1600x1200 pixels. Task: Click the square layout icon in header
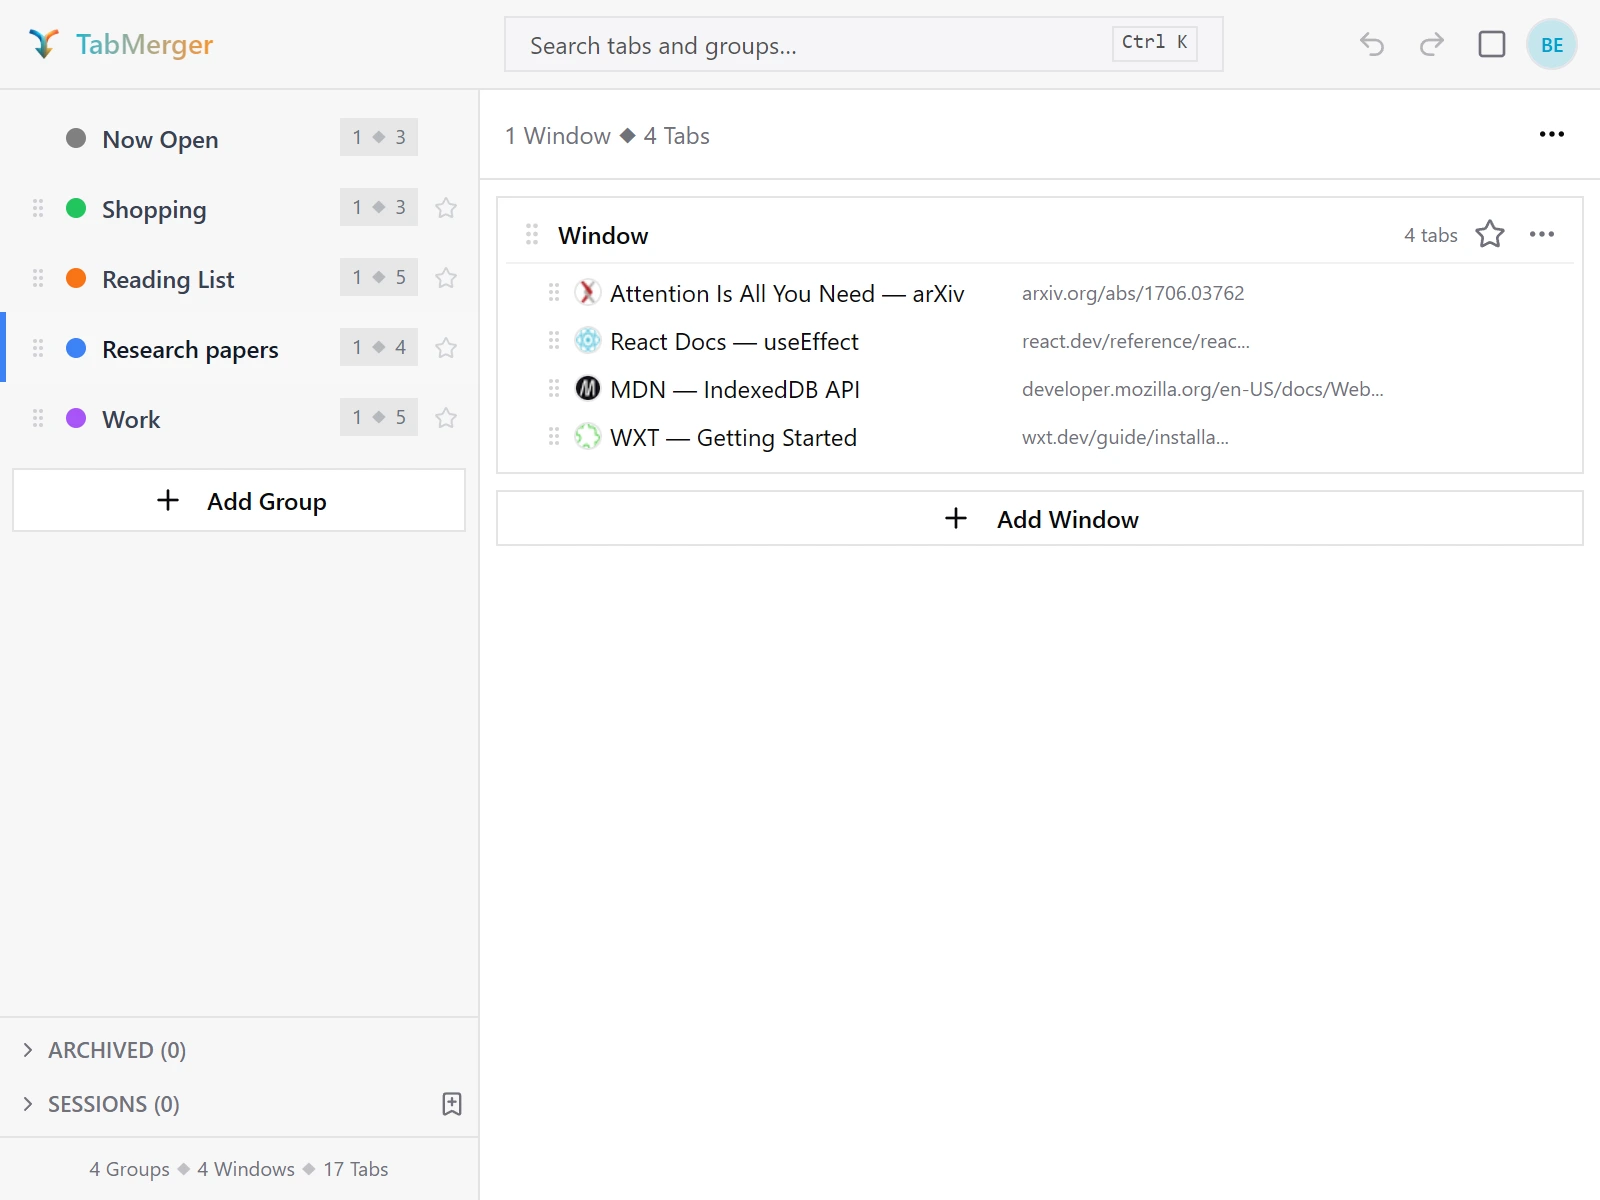(1492, 44)
